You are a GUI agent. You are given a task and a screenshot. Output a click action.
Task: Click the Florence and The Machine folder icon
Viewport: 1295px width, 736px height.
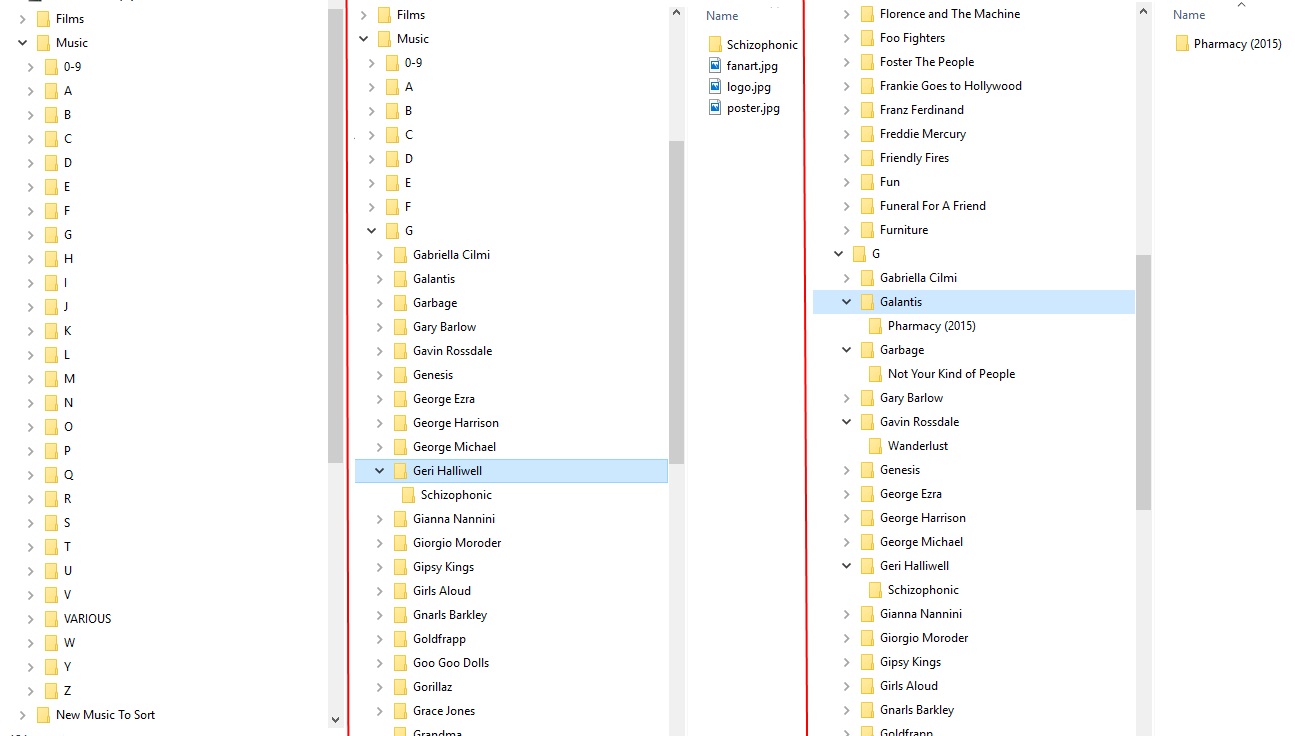[x=867, y=14]
